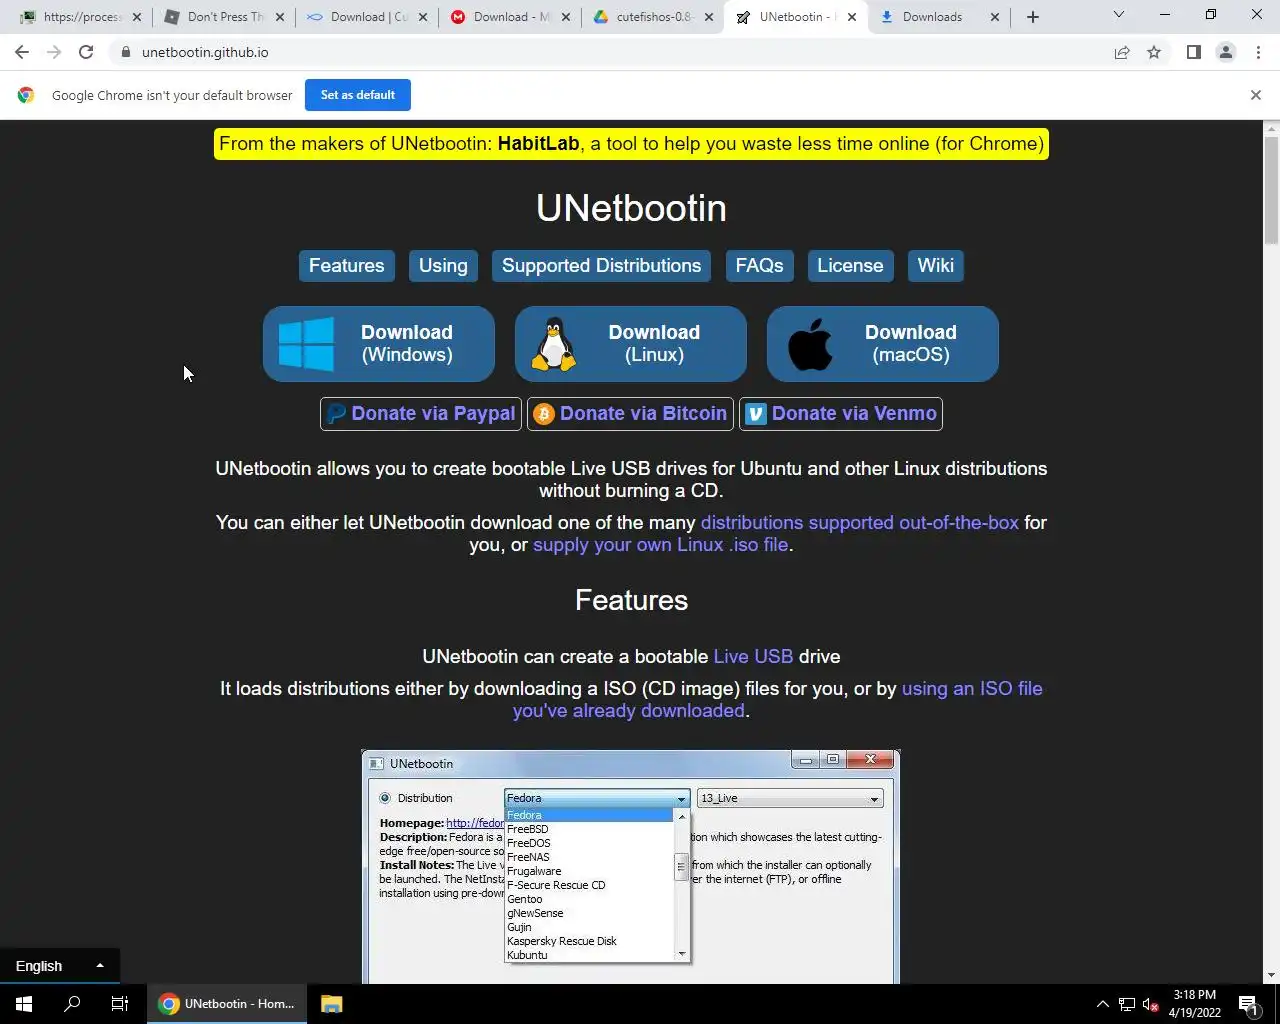Click the Windows logo on the Download (Windows) button
The image size is (1280, 1024).
coord(306,344)
